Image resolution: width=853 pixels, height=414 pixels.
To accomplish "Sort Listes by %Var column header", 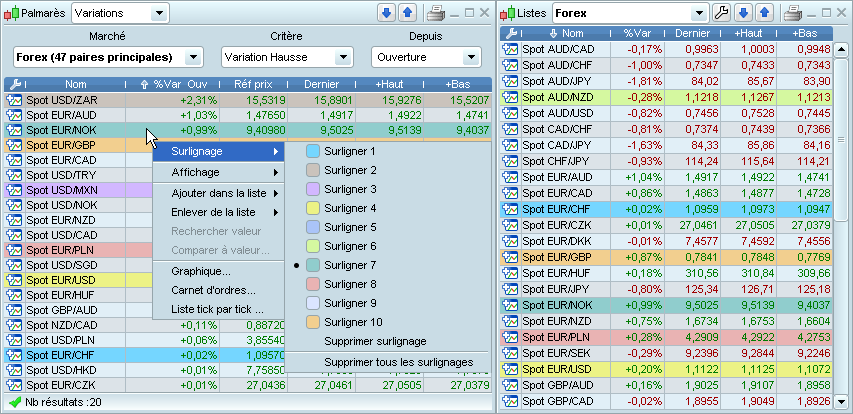I will point(637,33).
